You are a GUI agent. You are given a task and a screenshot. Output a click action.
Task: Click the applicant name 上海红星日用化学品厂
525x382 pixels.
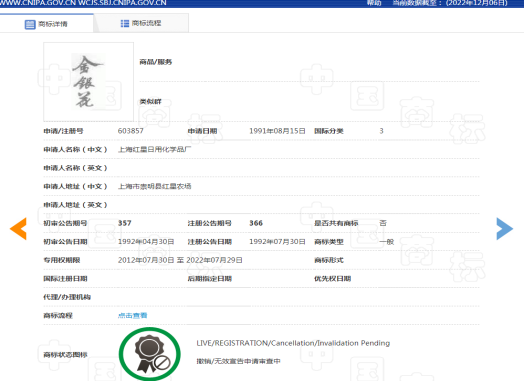(155, 149)
